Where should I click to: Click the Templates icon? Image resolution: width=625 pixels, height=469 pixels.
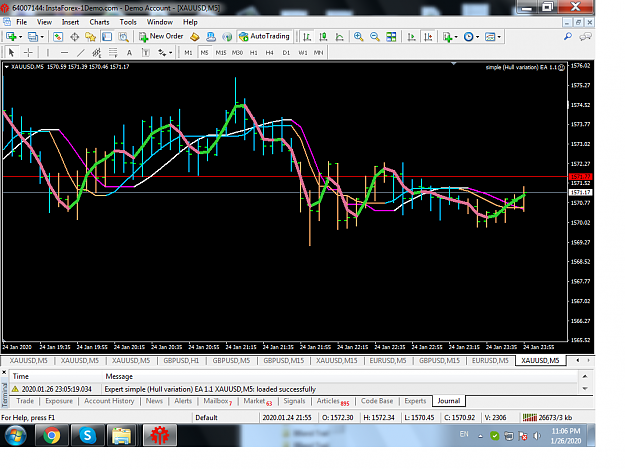(490, 37)
